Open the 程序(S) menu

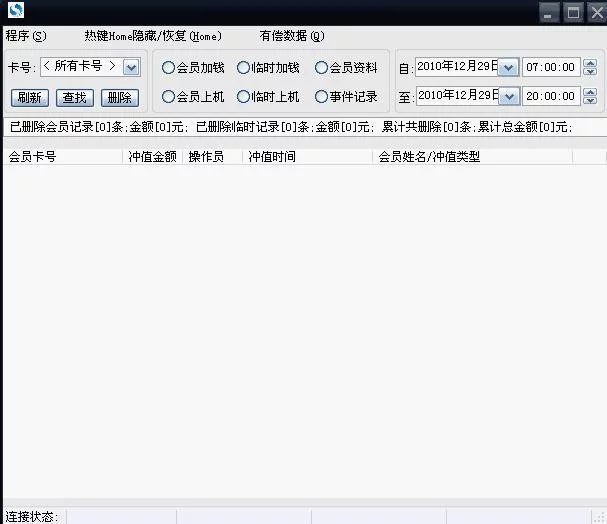pos(26,36)
